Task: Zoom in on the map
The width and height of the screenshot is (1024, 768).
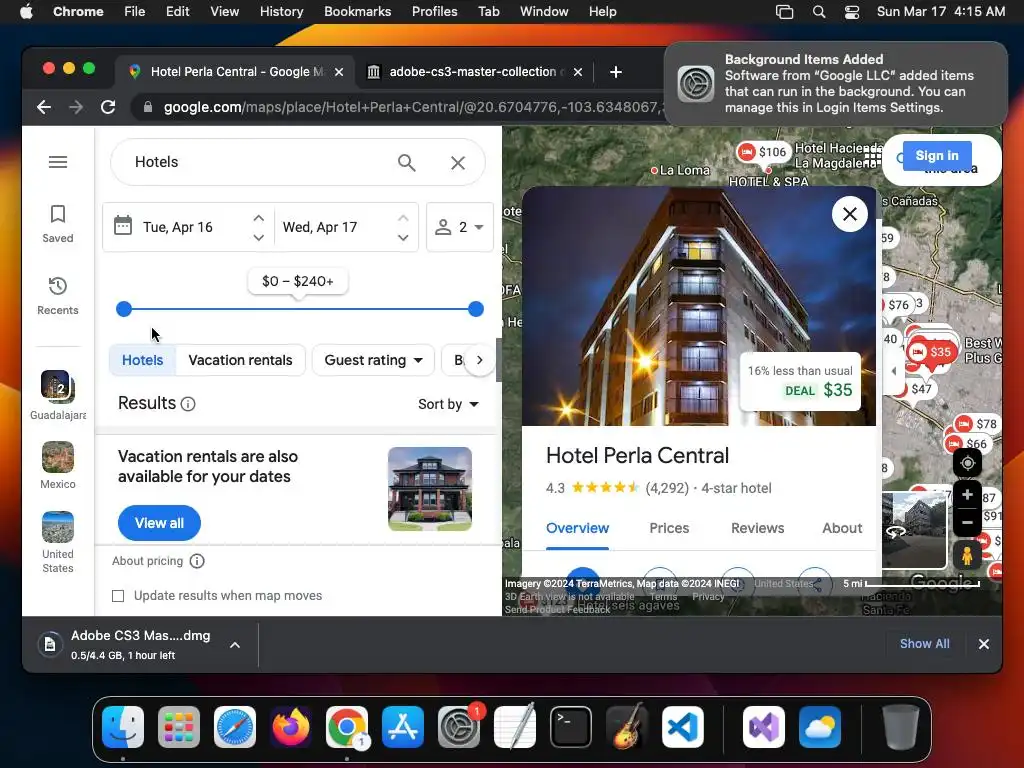Action: coord(967,495)
